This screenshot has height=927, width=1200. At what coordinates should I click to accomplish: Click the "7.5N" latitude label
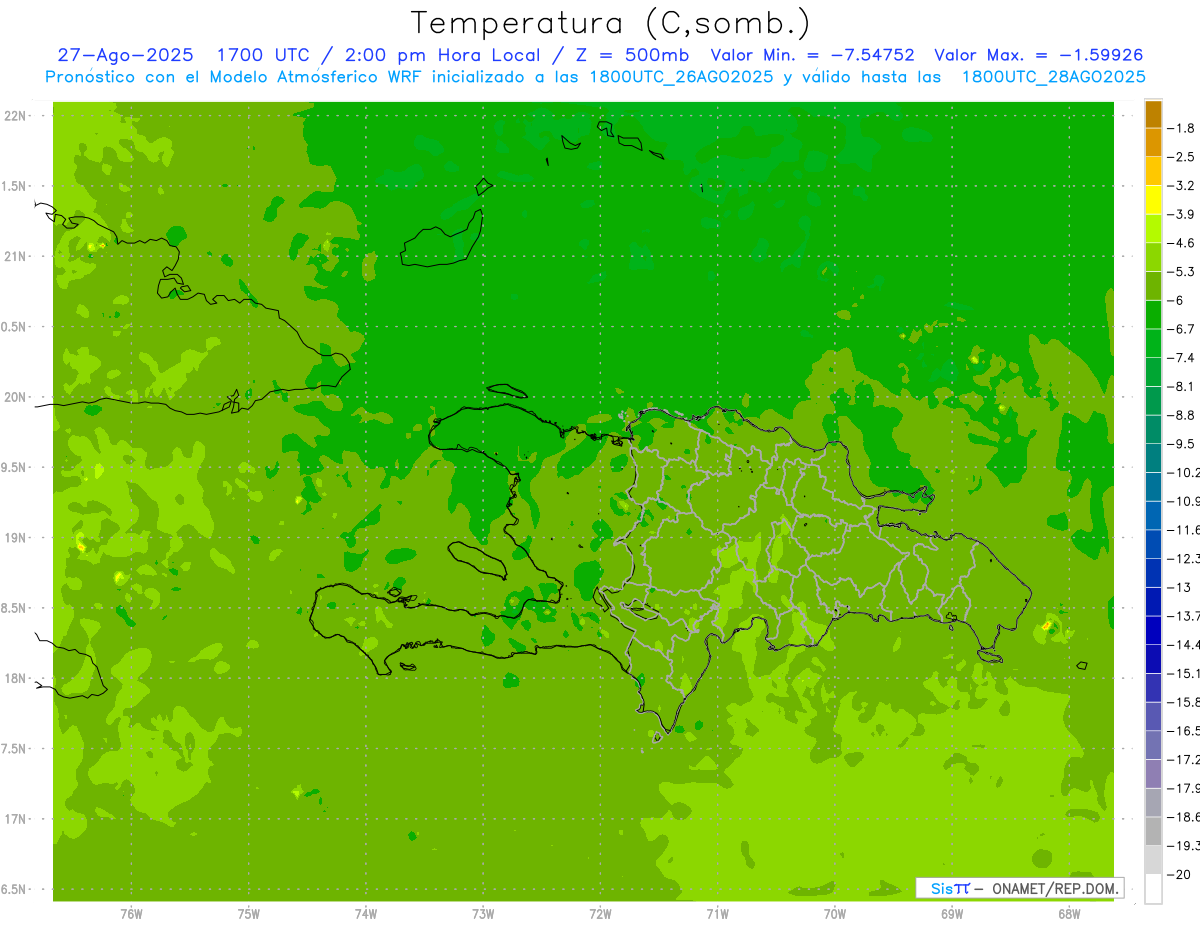[13, 749]
